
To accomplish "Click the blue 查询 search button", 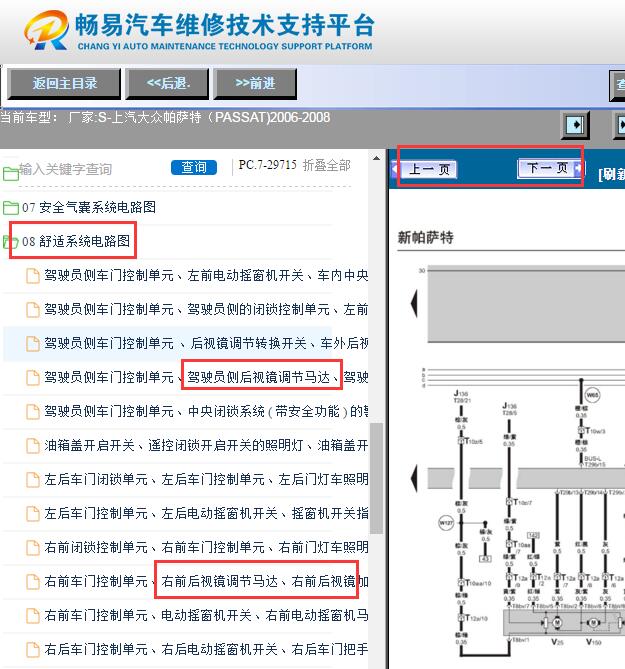I will click(x=194, y=167).
